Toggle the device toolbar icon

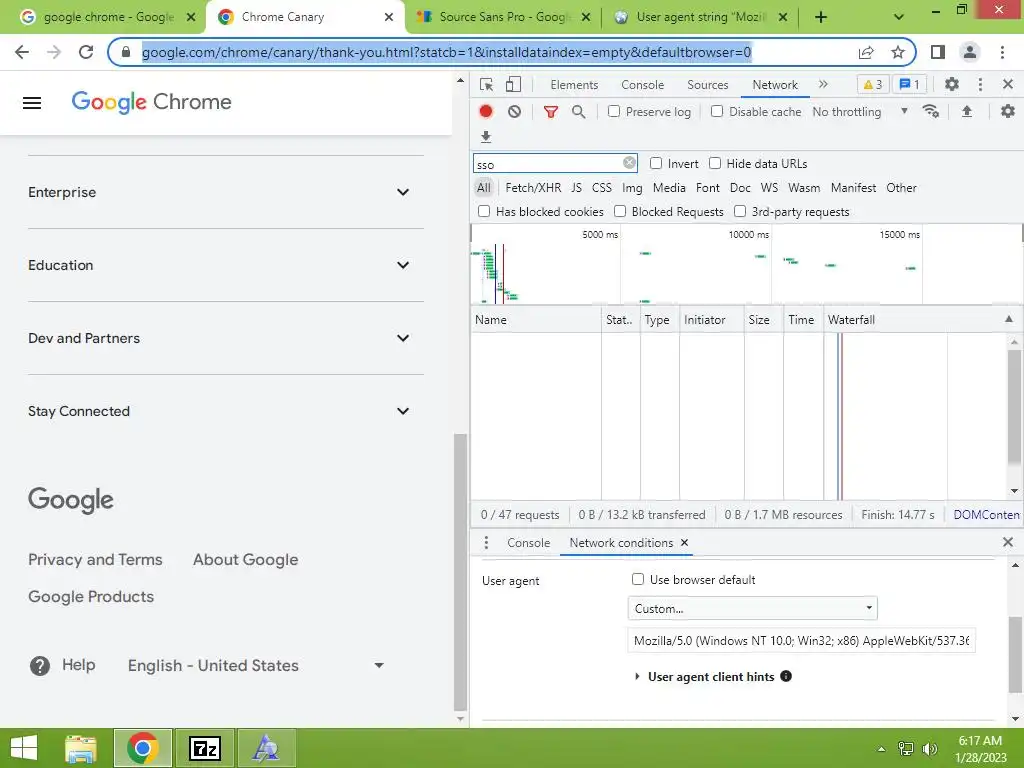[x=513, y=84]
